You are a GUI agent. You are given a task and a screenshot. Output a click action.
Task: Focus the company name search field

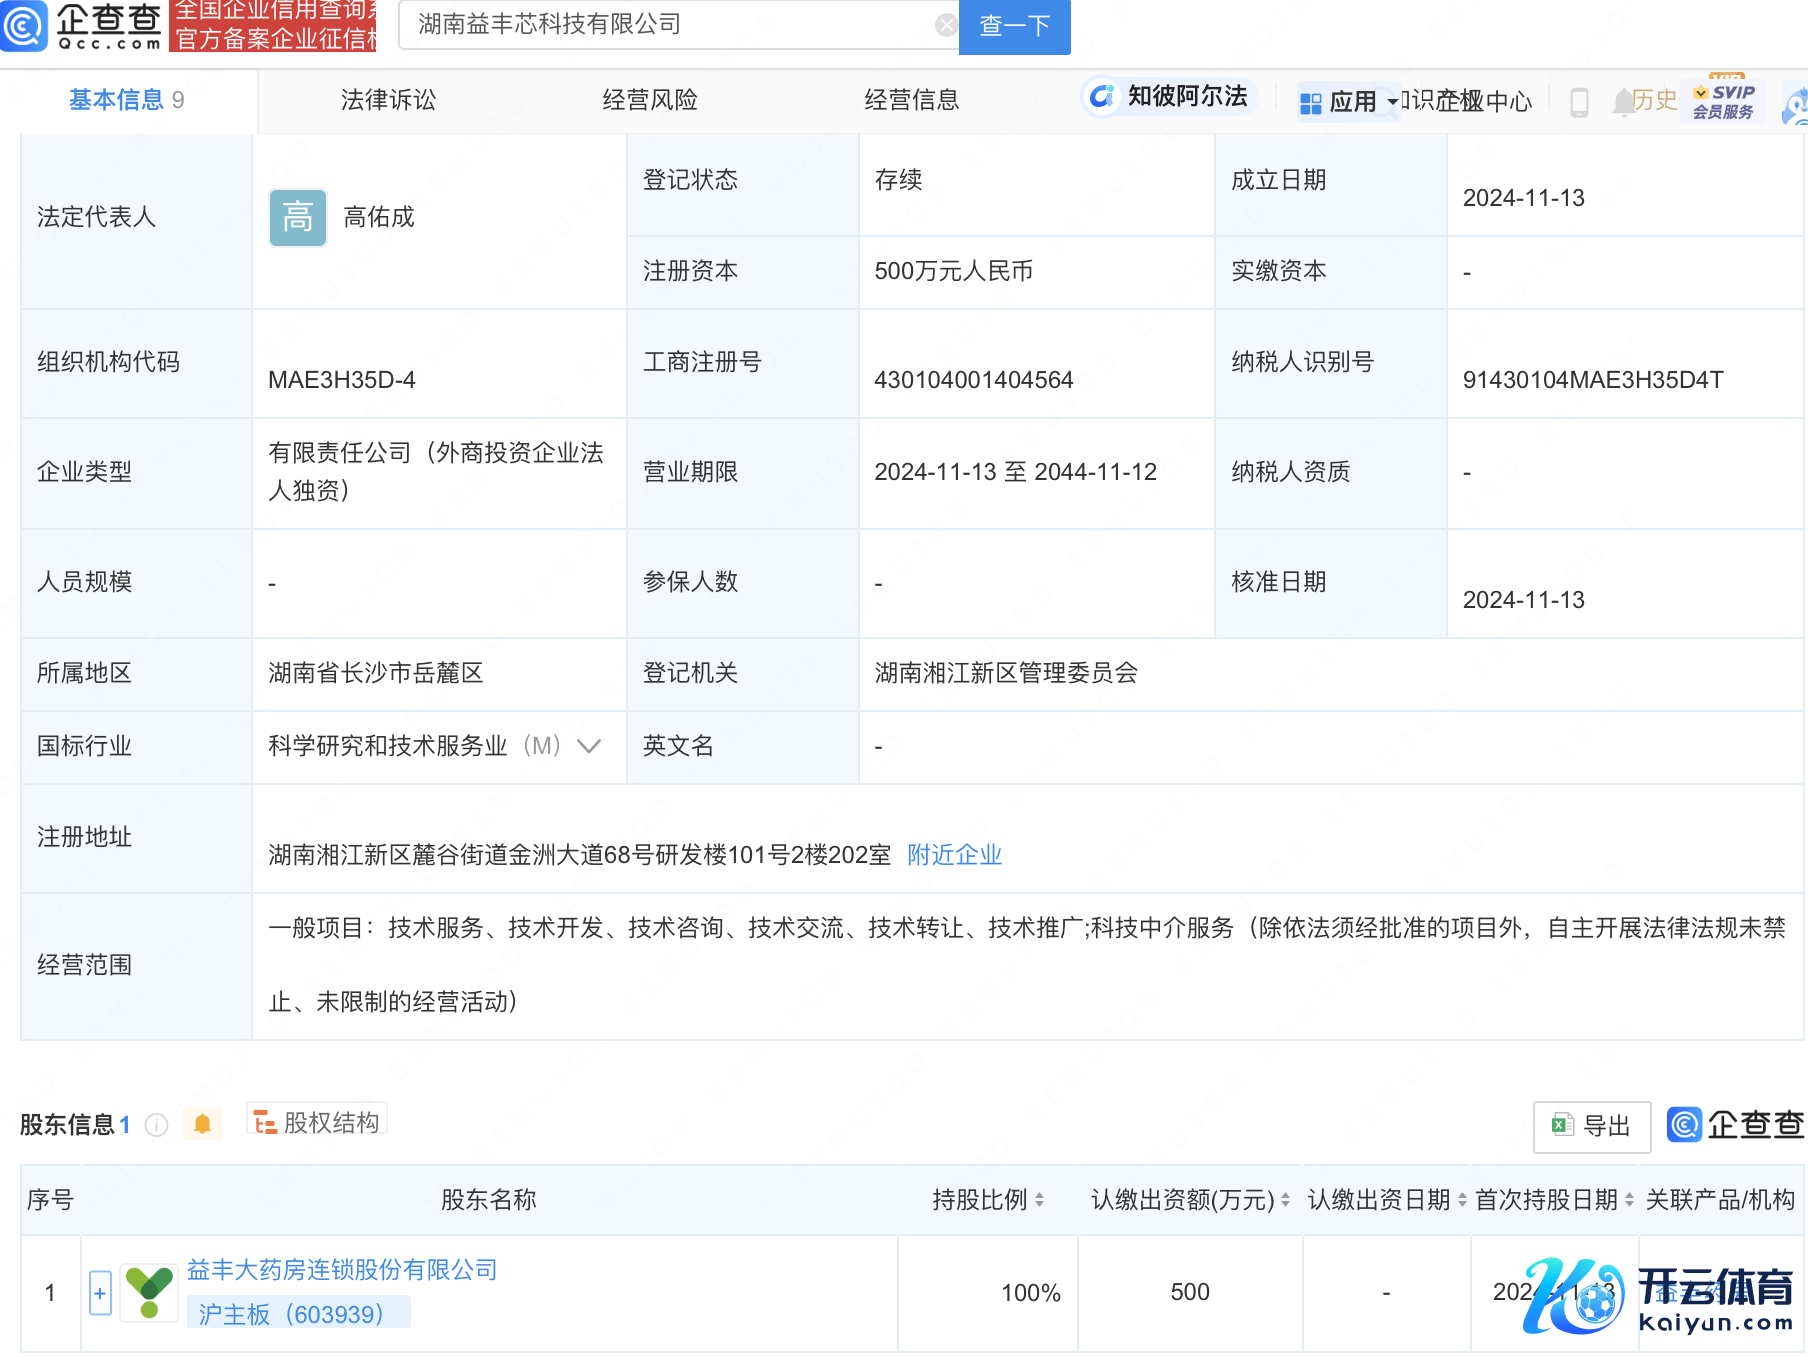coord(670,25)
